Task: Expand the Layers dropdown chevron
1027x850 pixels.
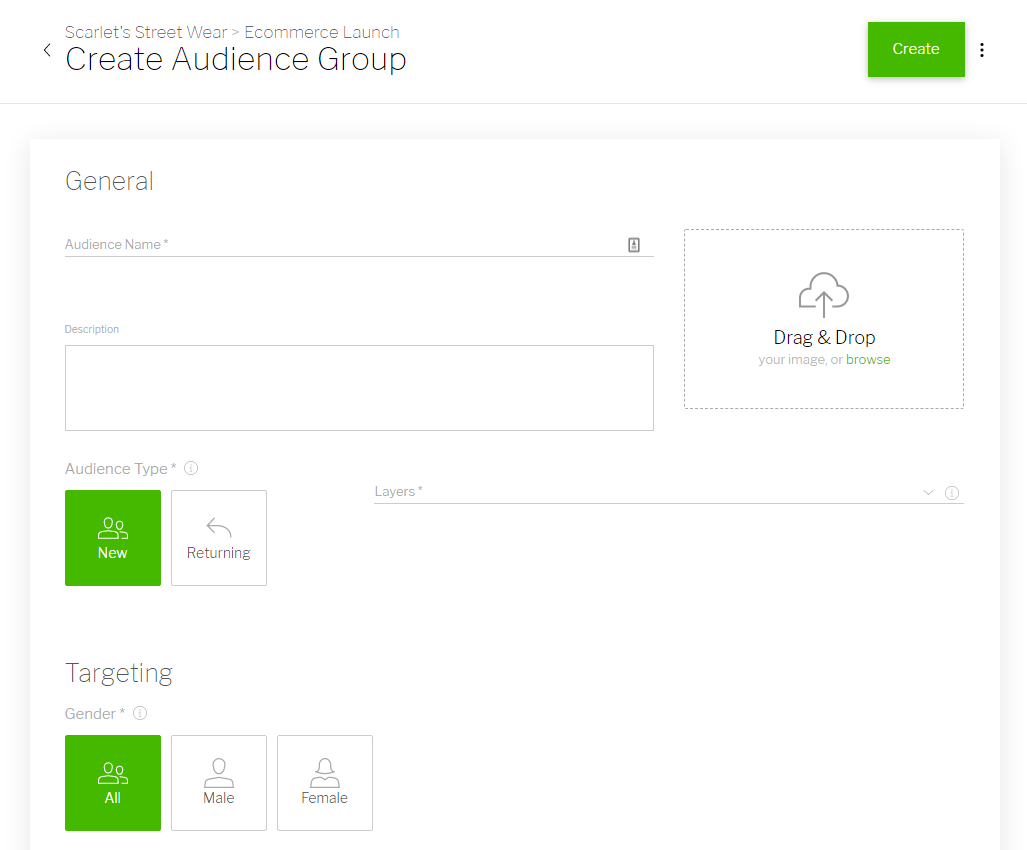Action: pyautogui.click(x=928, y=492)
